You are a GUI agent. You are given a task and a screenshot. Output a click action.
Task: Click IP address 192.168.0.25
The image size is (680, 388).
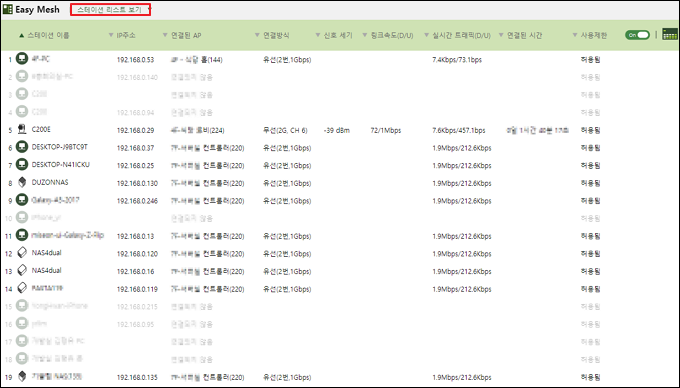click(135, 166)
